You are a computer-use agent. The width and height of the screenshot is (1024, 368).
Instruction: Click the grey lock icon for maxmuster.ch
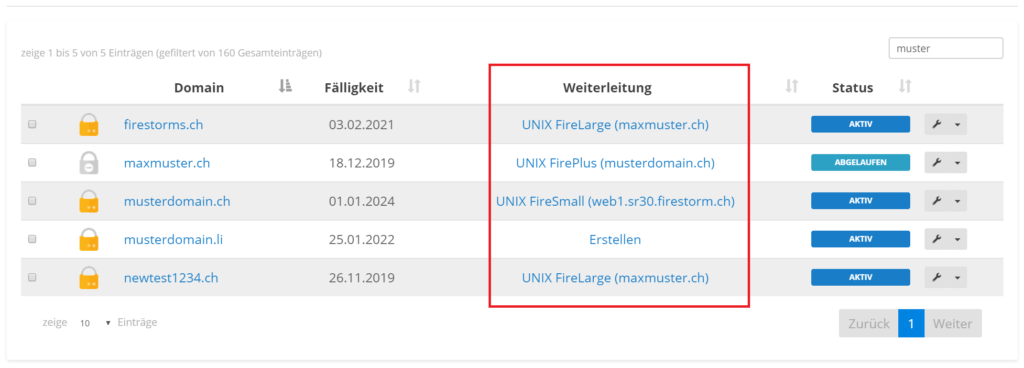pos(89,162)
